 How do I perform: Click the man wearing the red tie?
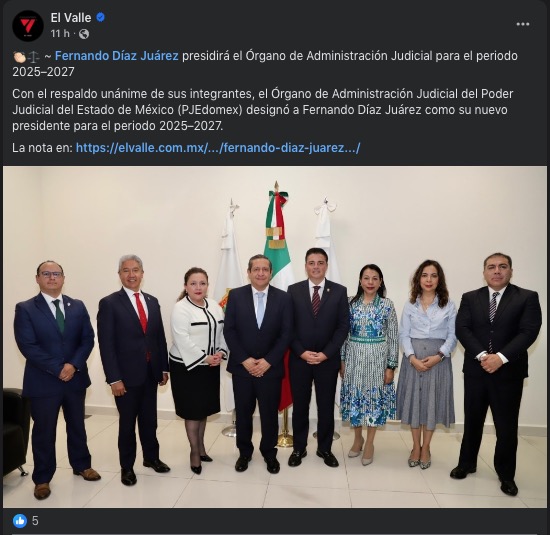tap(133, 369)
